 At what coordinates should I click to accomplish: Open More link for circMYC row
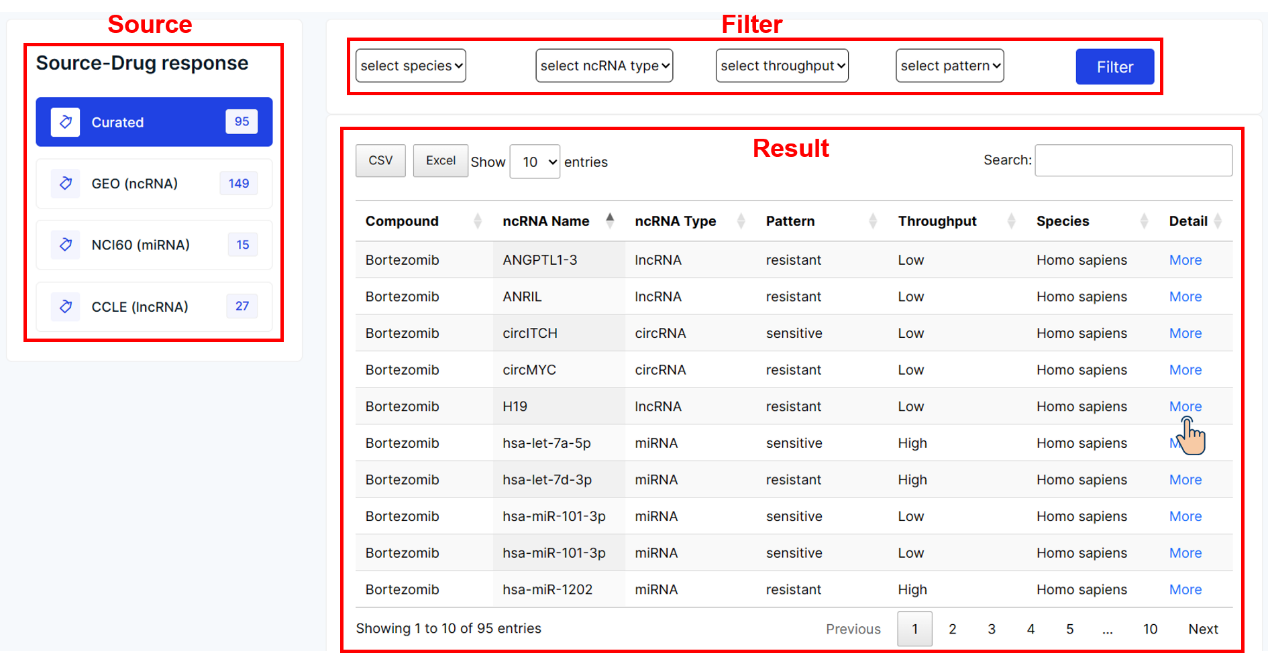pyautogui.click(x=1185, y=370)
